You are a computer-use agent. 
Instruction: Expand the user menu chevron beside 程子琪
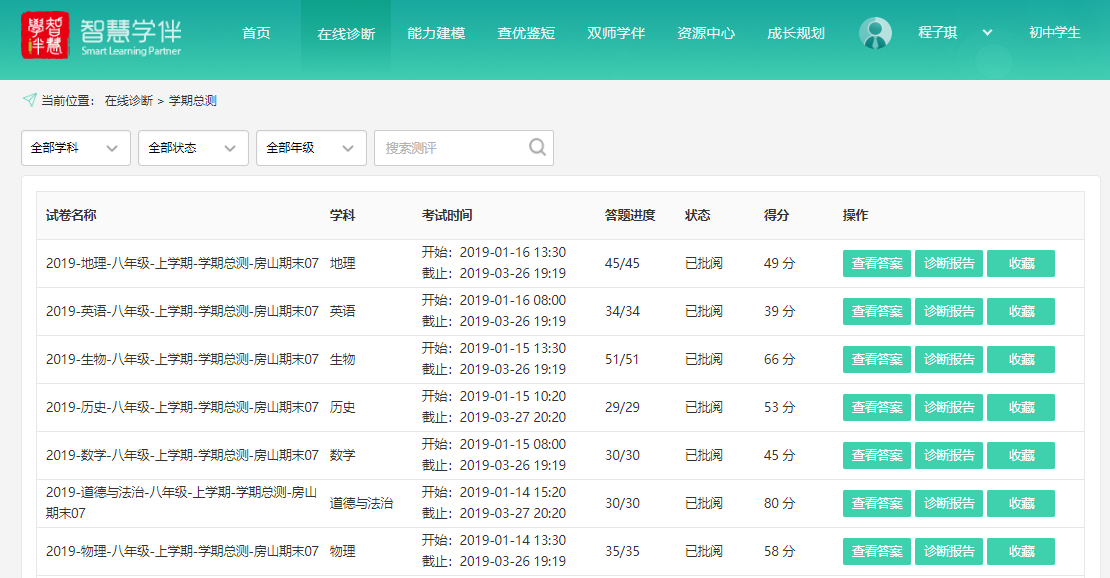[987, 33]
